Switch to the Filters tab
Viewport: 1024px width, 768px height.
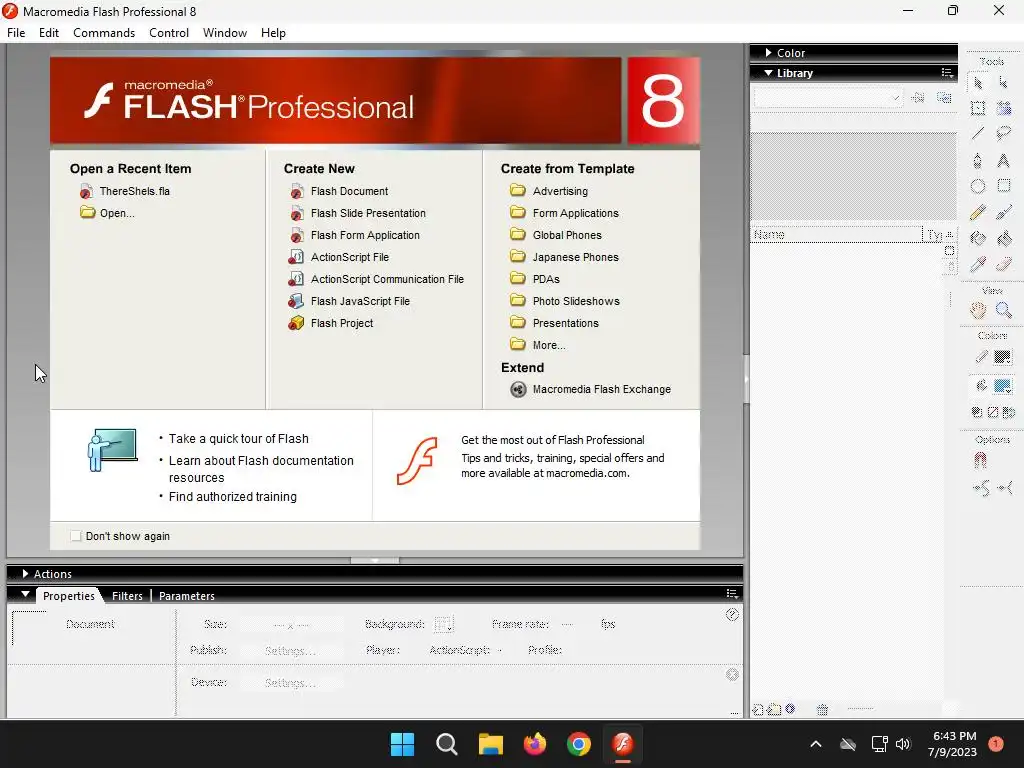click(x=127, y=596)
